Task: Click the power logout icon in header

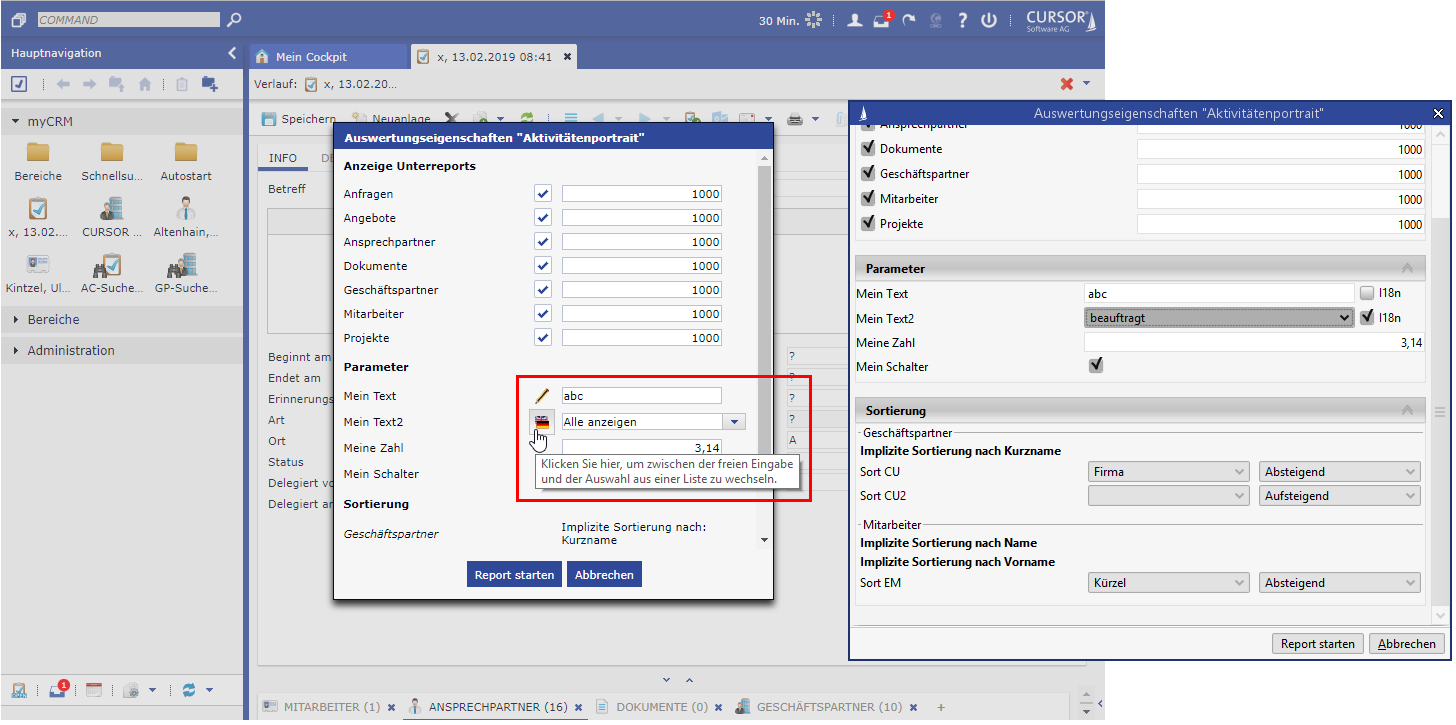Action: click(x=989, y=19)
